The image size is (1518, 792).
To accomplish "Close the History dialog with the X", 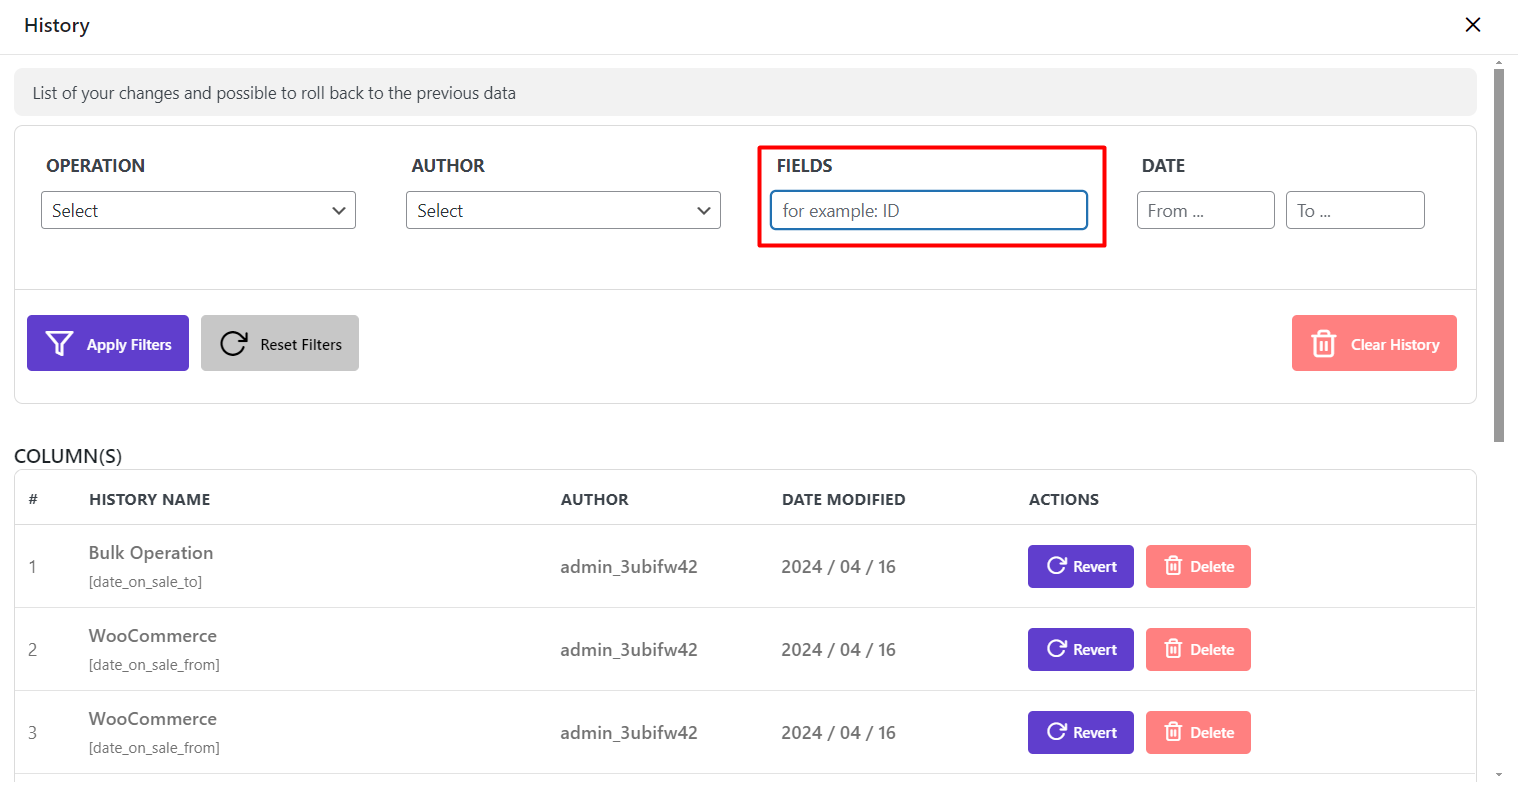I will pyautogui.click(x=1472, y=25).
